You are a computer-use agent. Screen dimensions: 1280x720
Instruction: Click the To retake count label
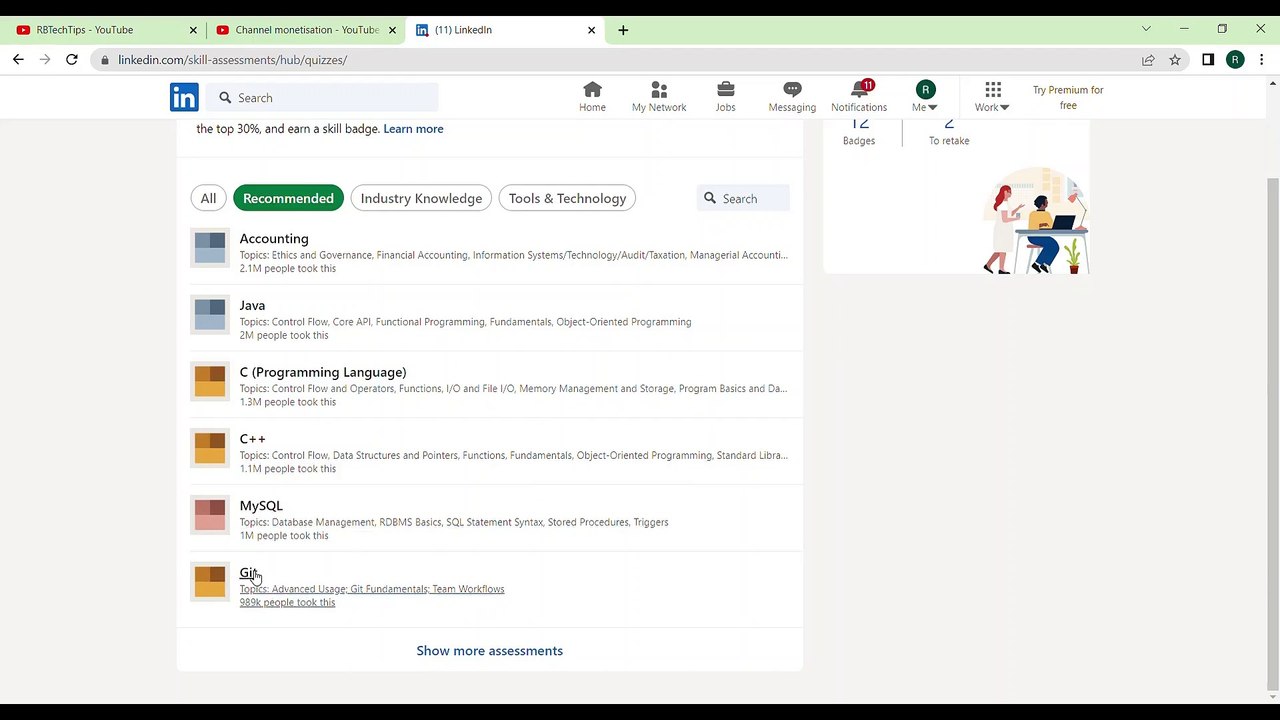[x=949, y=141]
